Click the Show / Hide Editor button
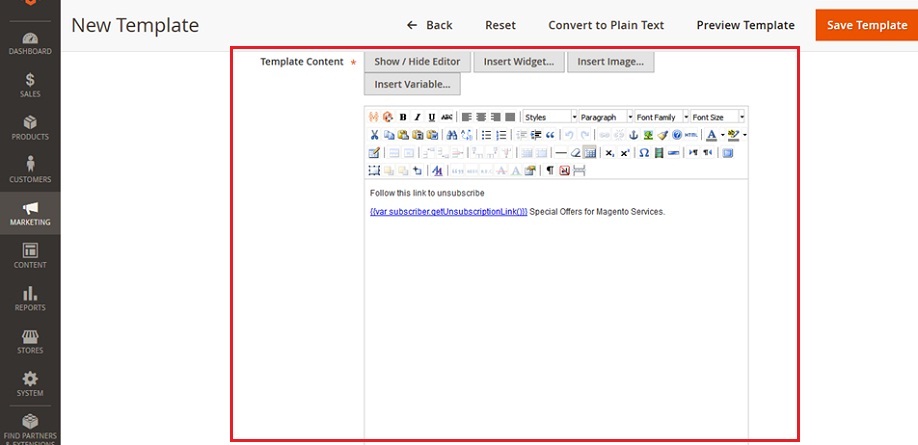Image resolution: width=918 pixels, height=445 pixels. pyautogui.click(x=417, y=61)
